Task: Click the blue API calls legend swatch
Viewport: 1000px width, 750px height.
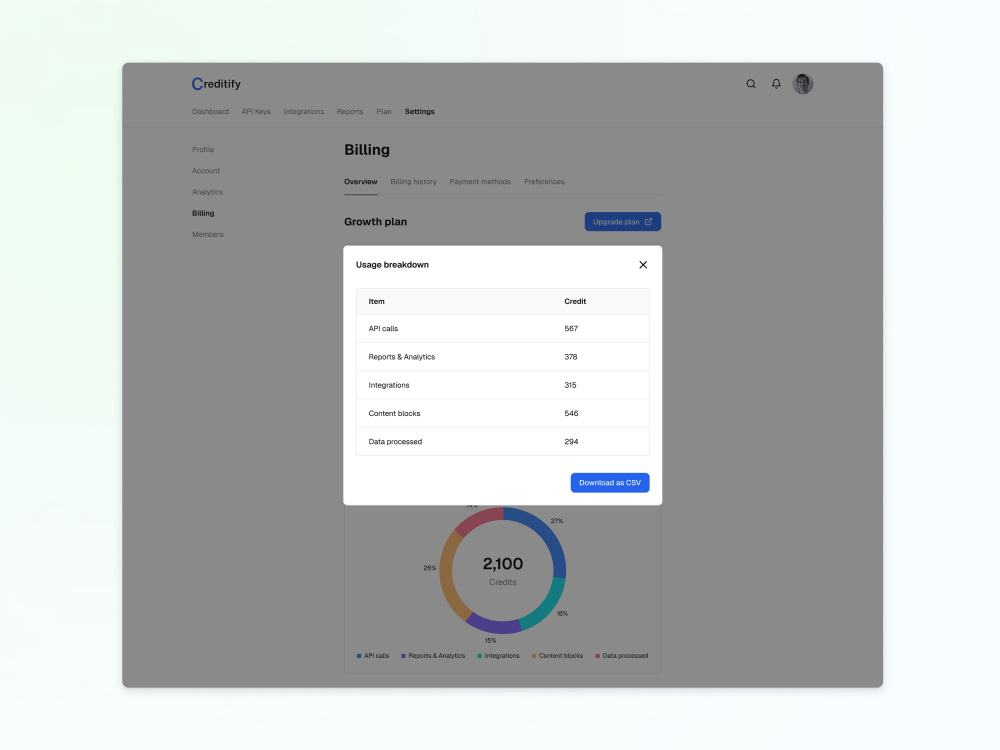Action: (359, 656)
